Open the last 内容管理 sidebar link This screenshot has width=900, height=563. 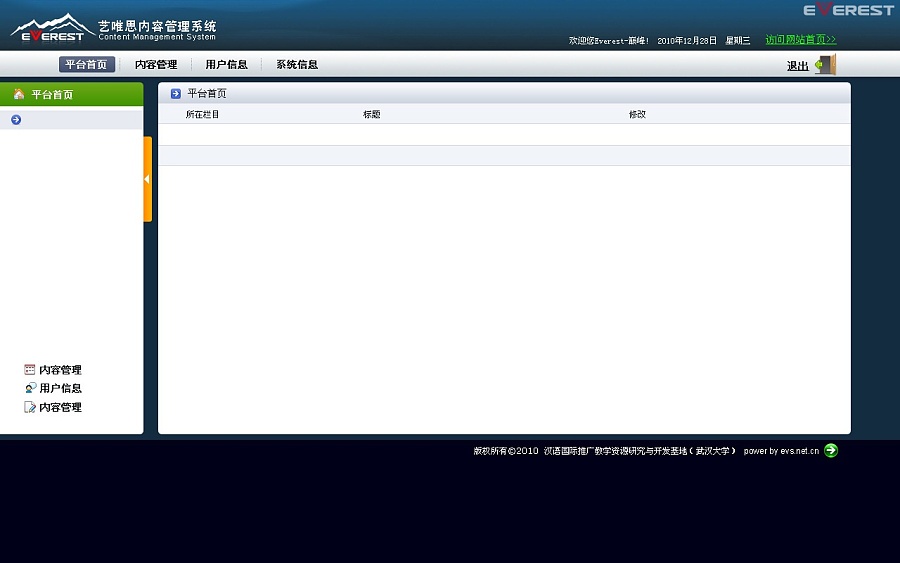(60, 407)
